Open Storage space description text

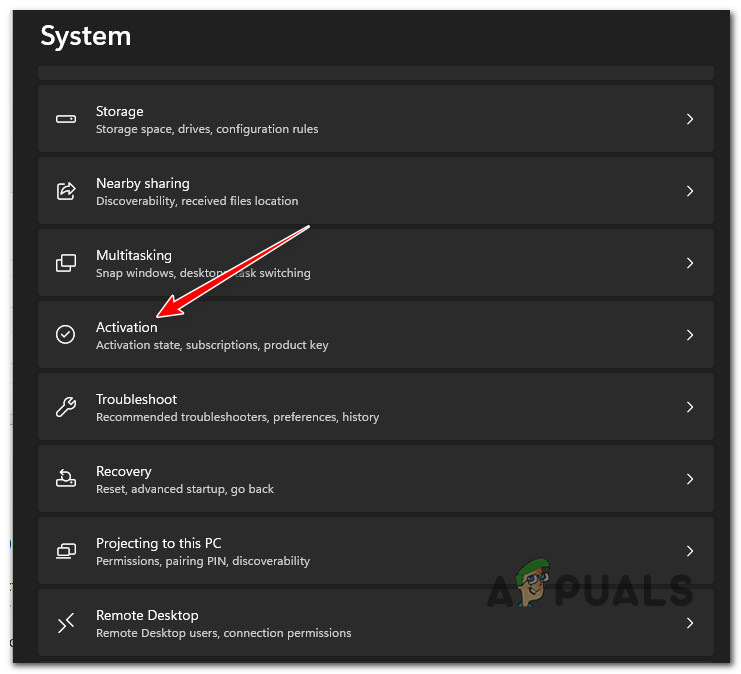207,129
